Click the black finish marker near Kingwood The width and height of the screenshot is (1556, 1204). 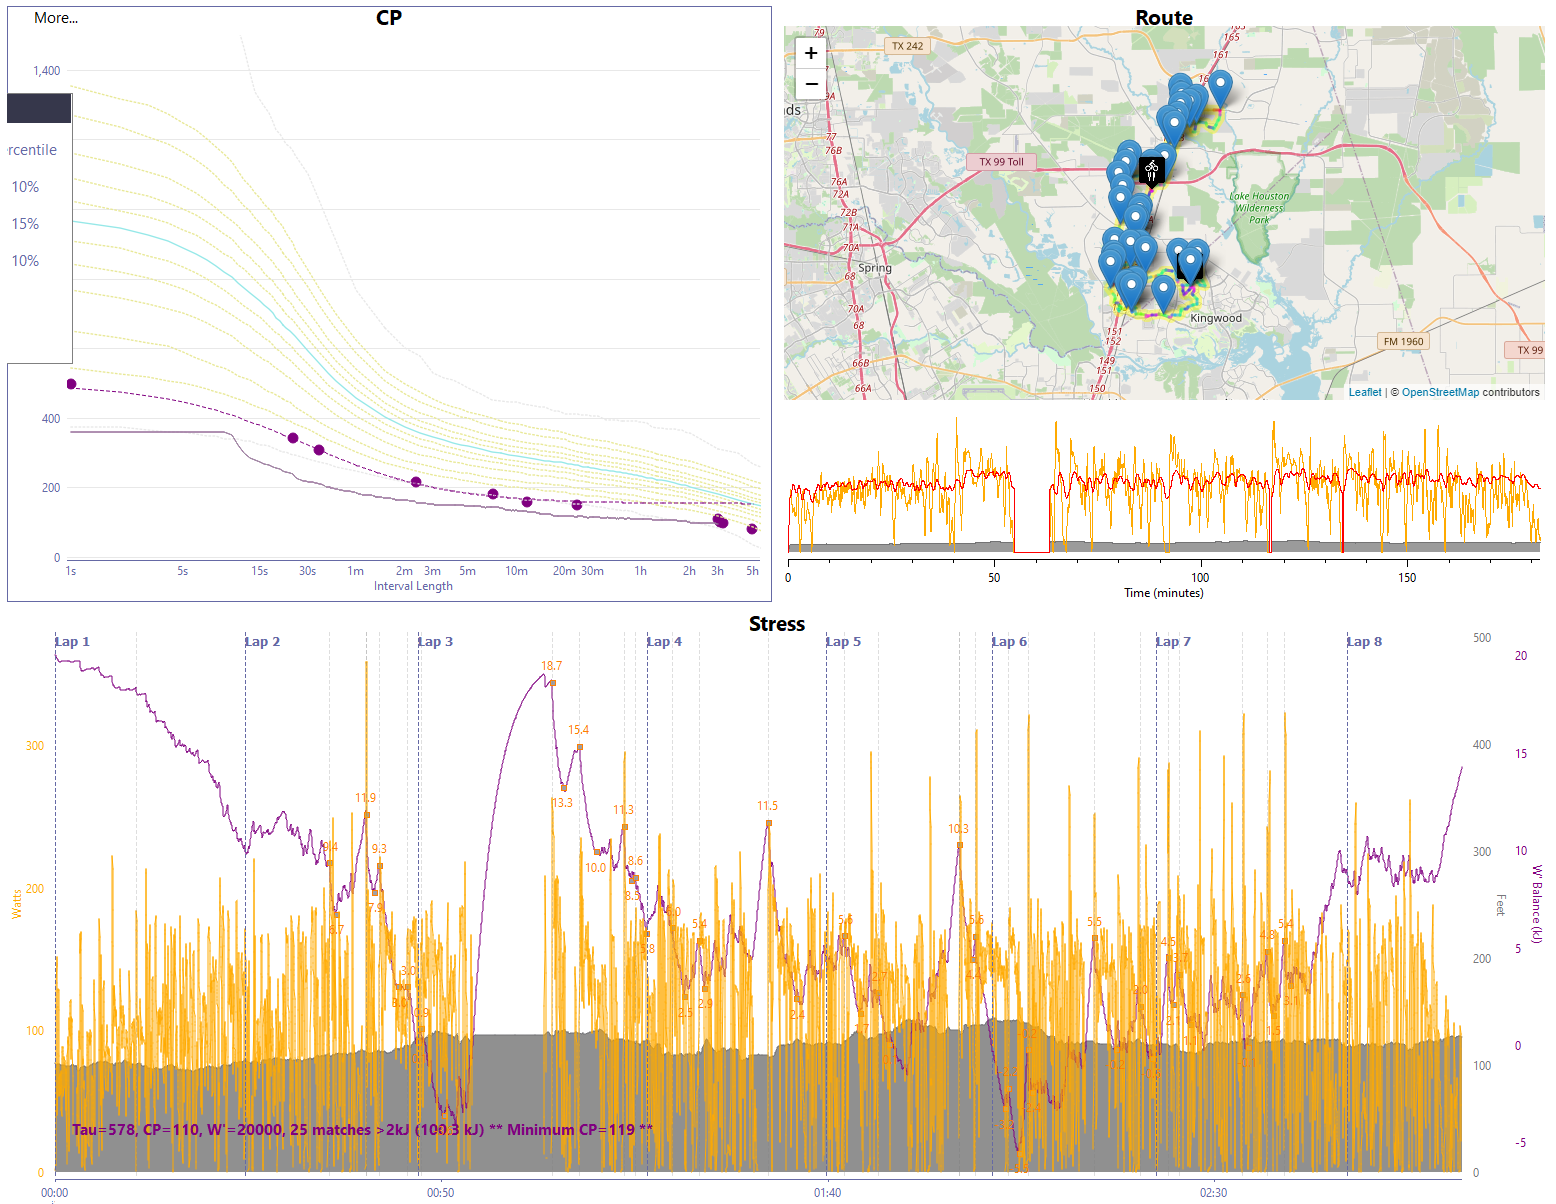coord(1188,268)
